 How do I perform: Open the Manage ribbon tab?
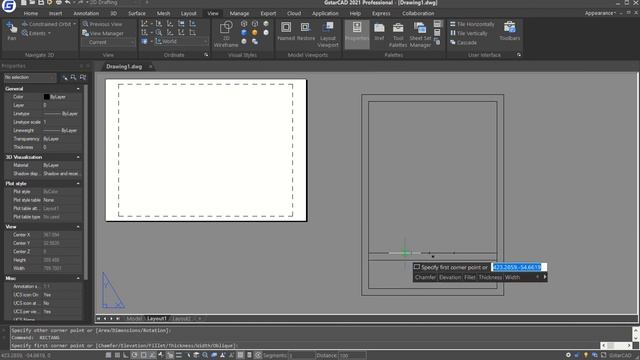[x=239, y=13]
